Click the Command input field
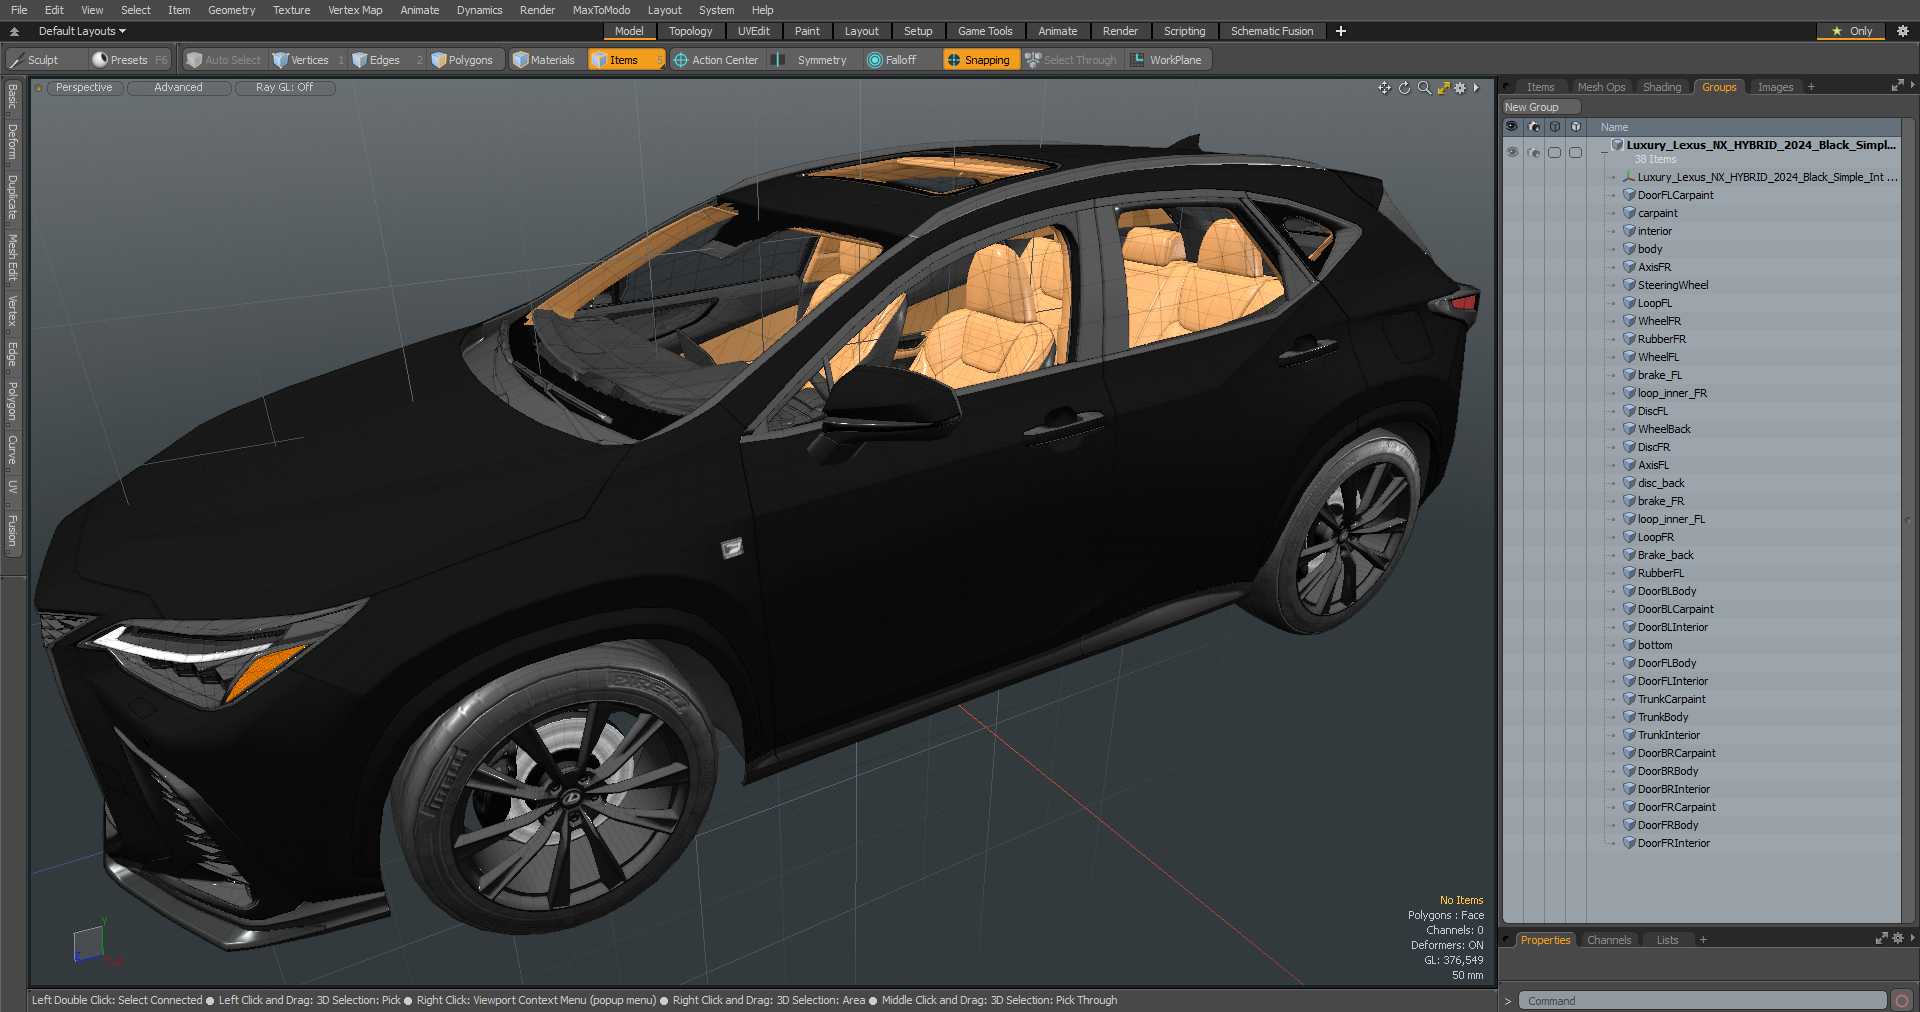The width and height of the screenshot is (1920, 1012). (1702, 1000)
